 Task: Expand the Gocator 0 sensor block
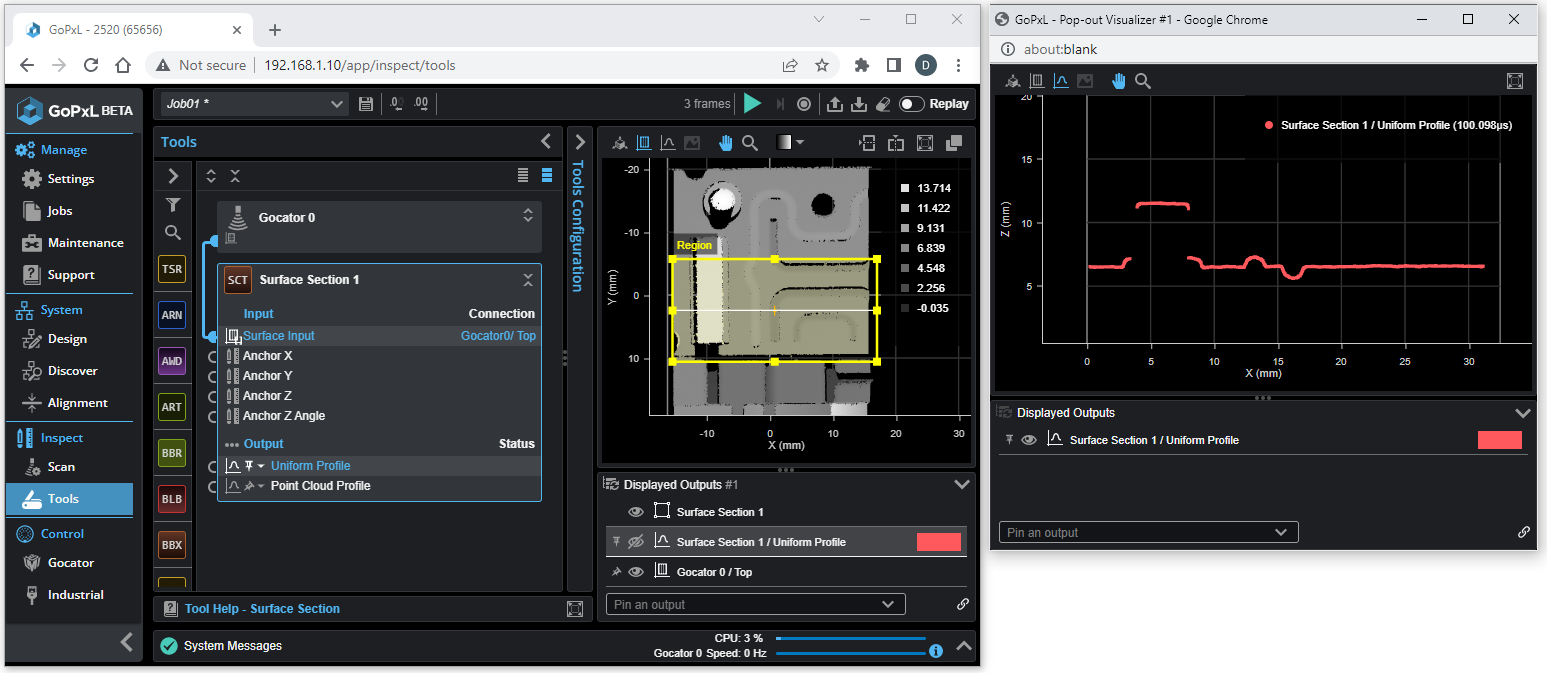[x=528, y=216]
